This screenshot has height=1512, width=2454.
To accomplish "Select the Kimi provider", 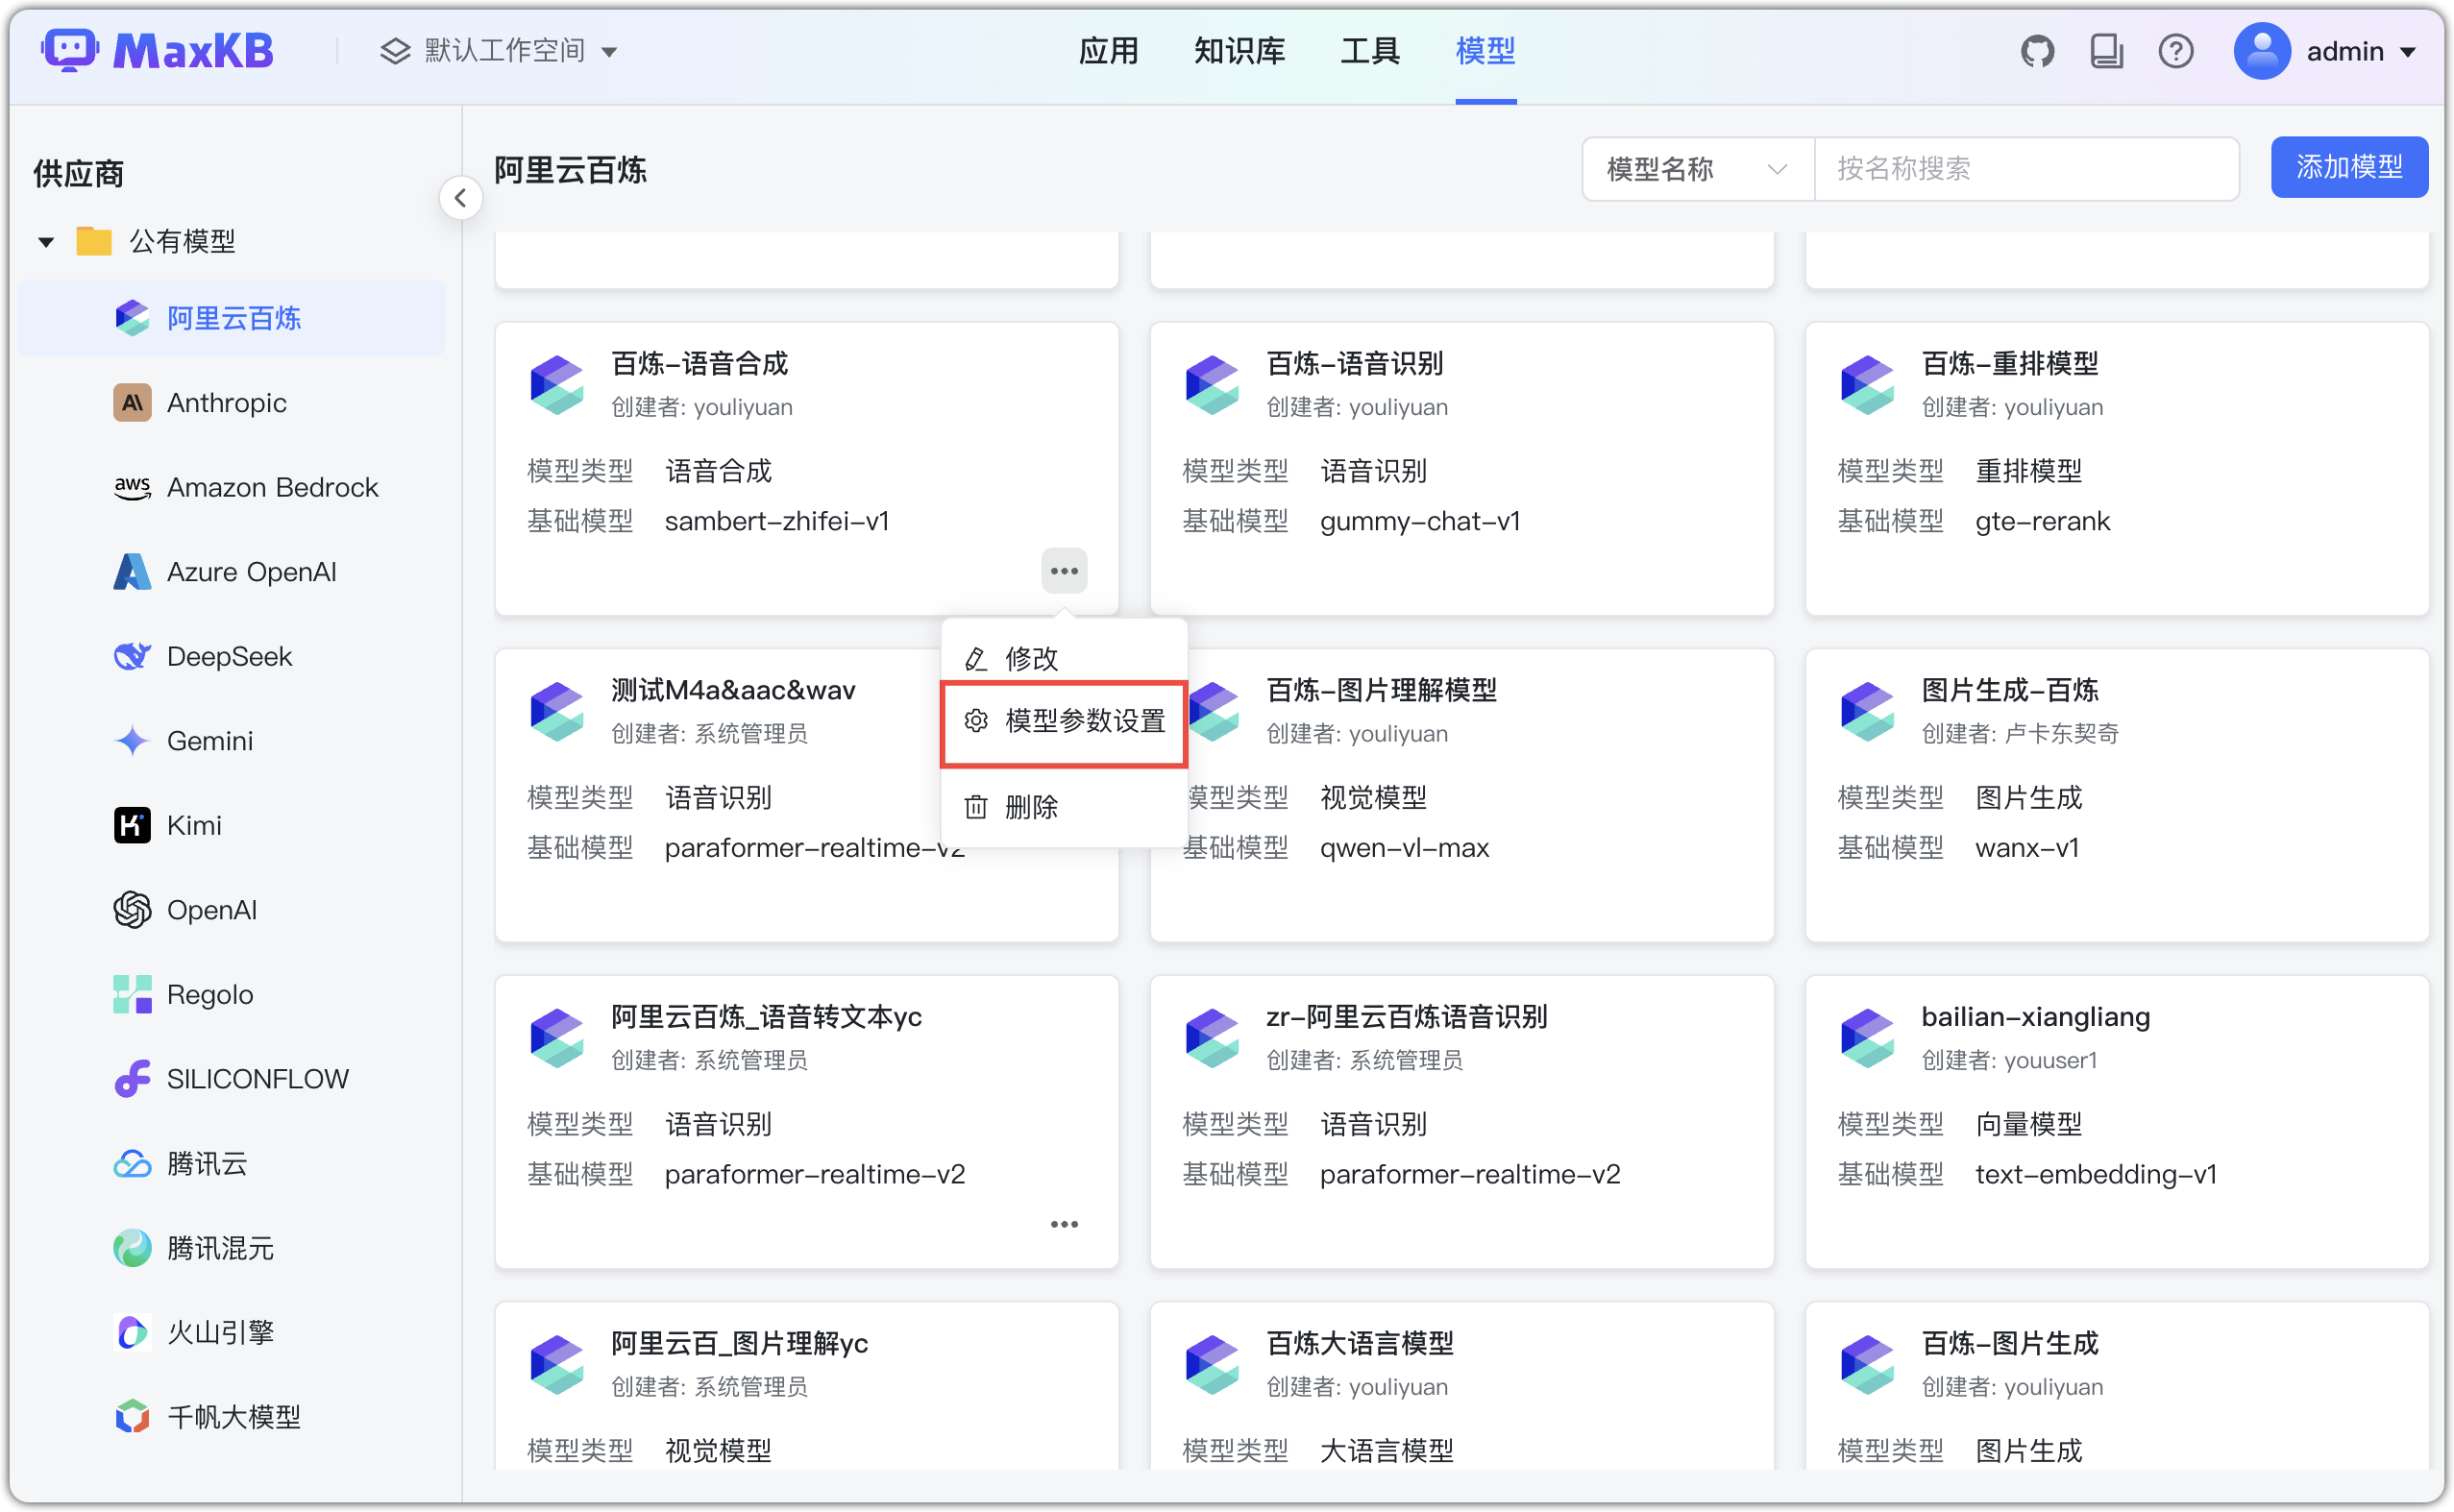I will coord(231,825).
